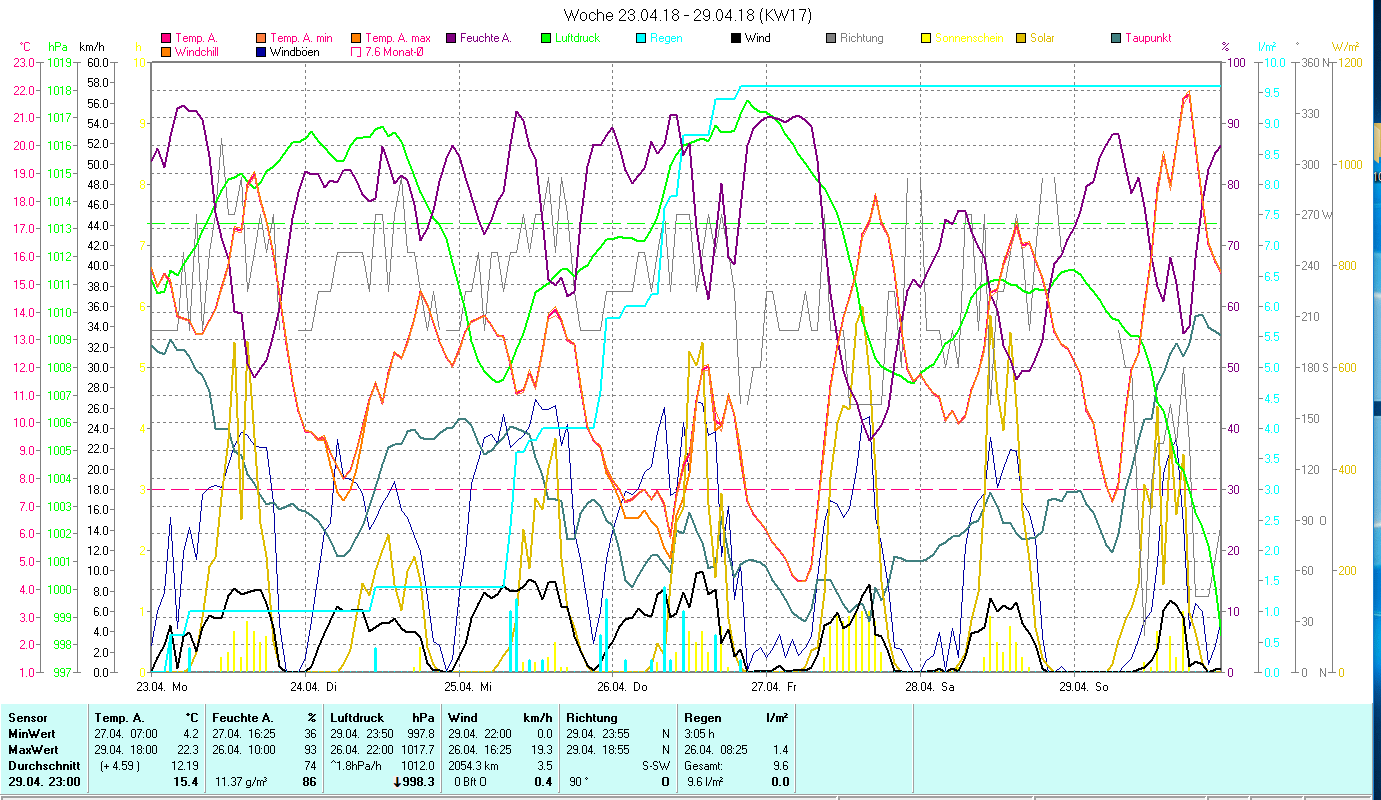The width and height of the screenshot is (1381, 800).
Task: Click the Temp. A. legend color swatch
Action: (166, 38)
